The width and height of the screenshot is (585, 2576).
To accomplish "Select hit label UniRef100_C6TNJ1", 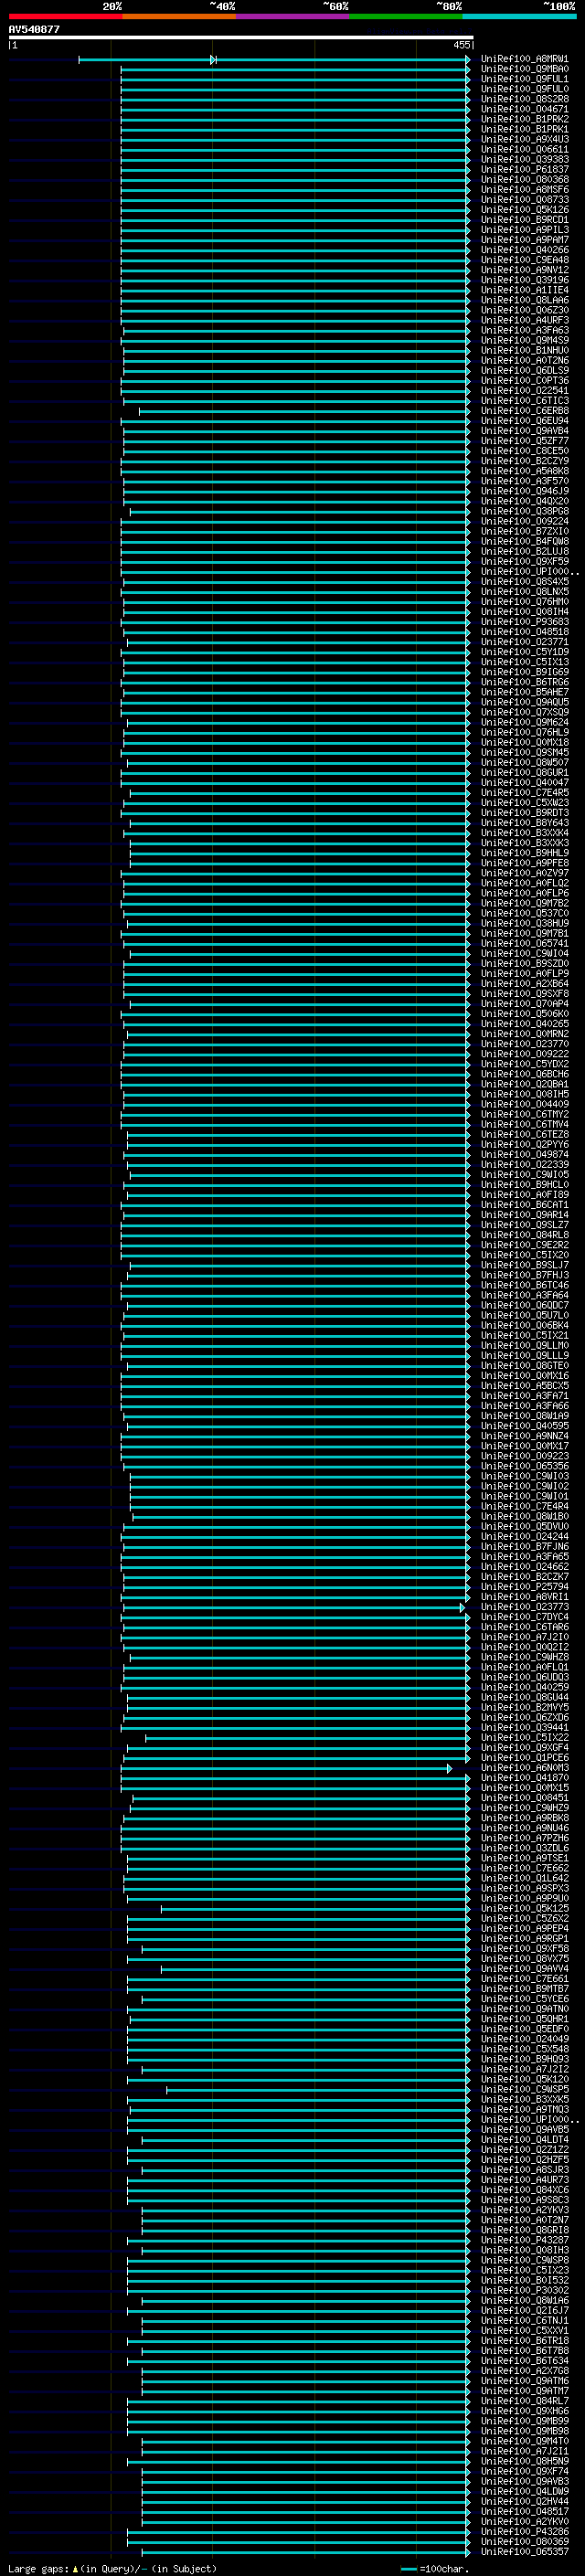I will (525, 2321).
